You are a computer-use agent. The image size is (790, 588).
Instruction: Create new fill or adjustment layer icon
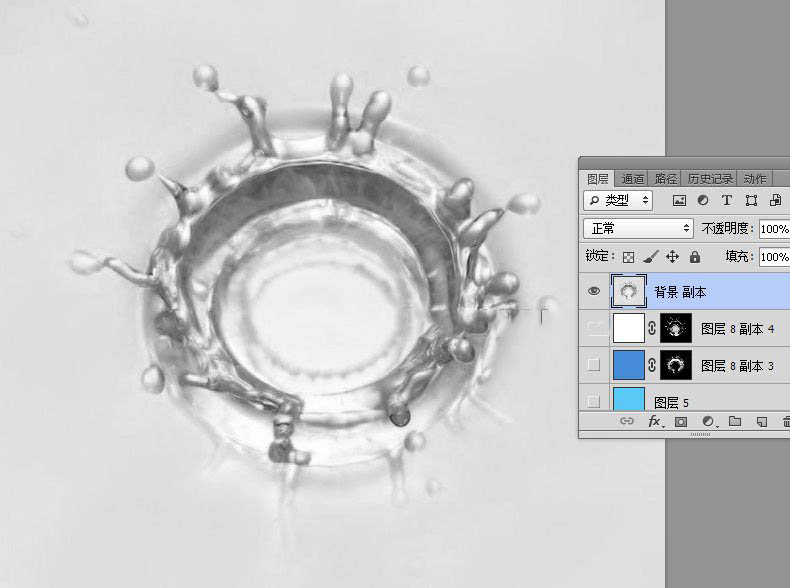[x=708, y=422]
